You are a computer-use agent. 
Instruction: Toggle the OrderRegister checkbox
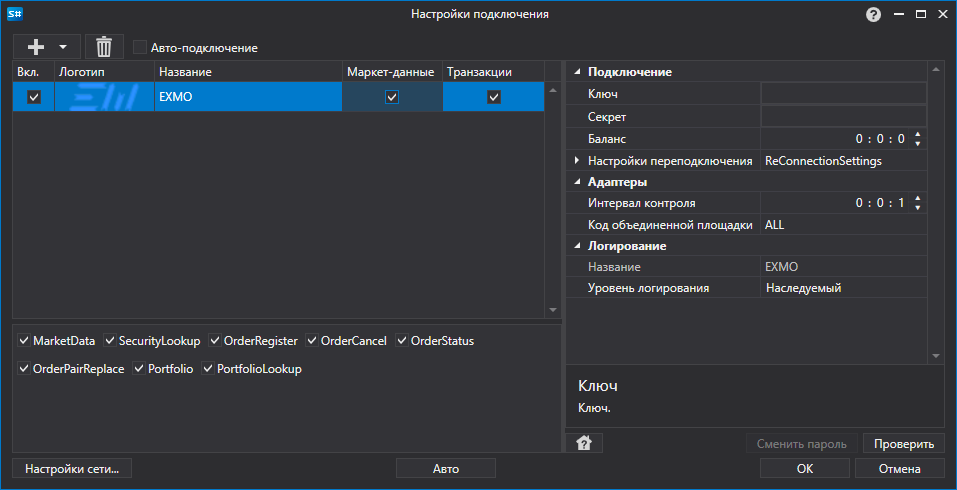[x=215, y=340]
